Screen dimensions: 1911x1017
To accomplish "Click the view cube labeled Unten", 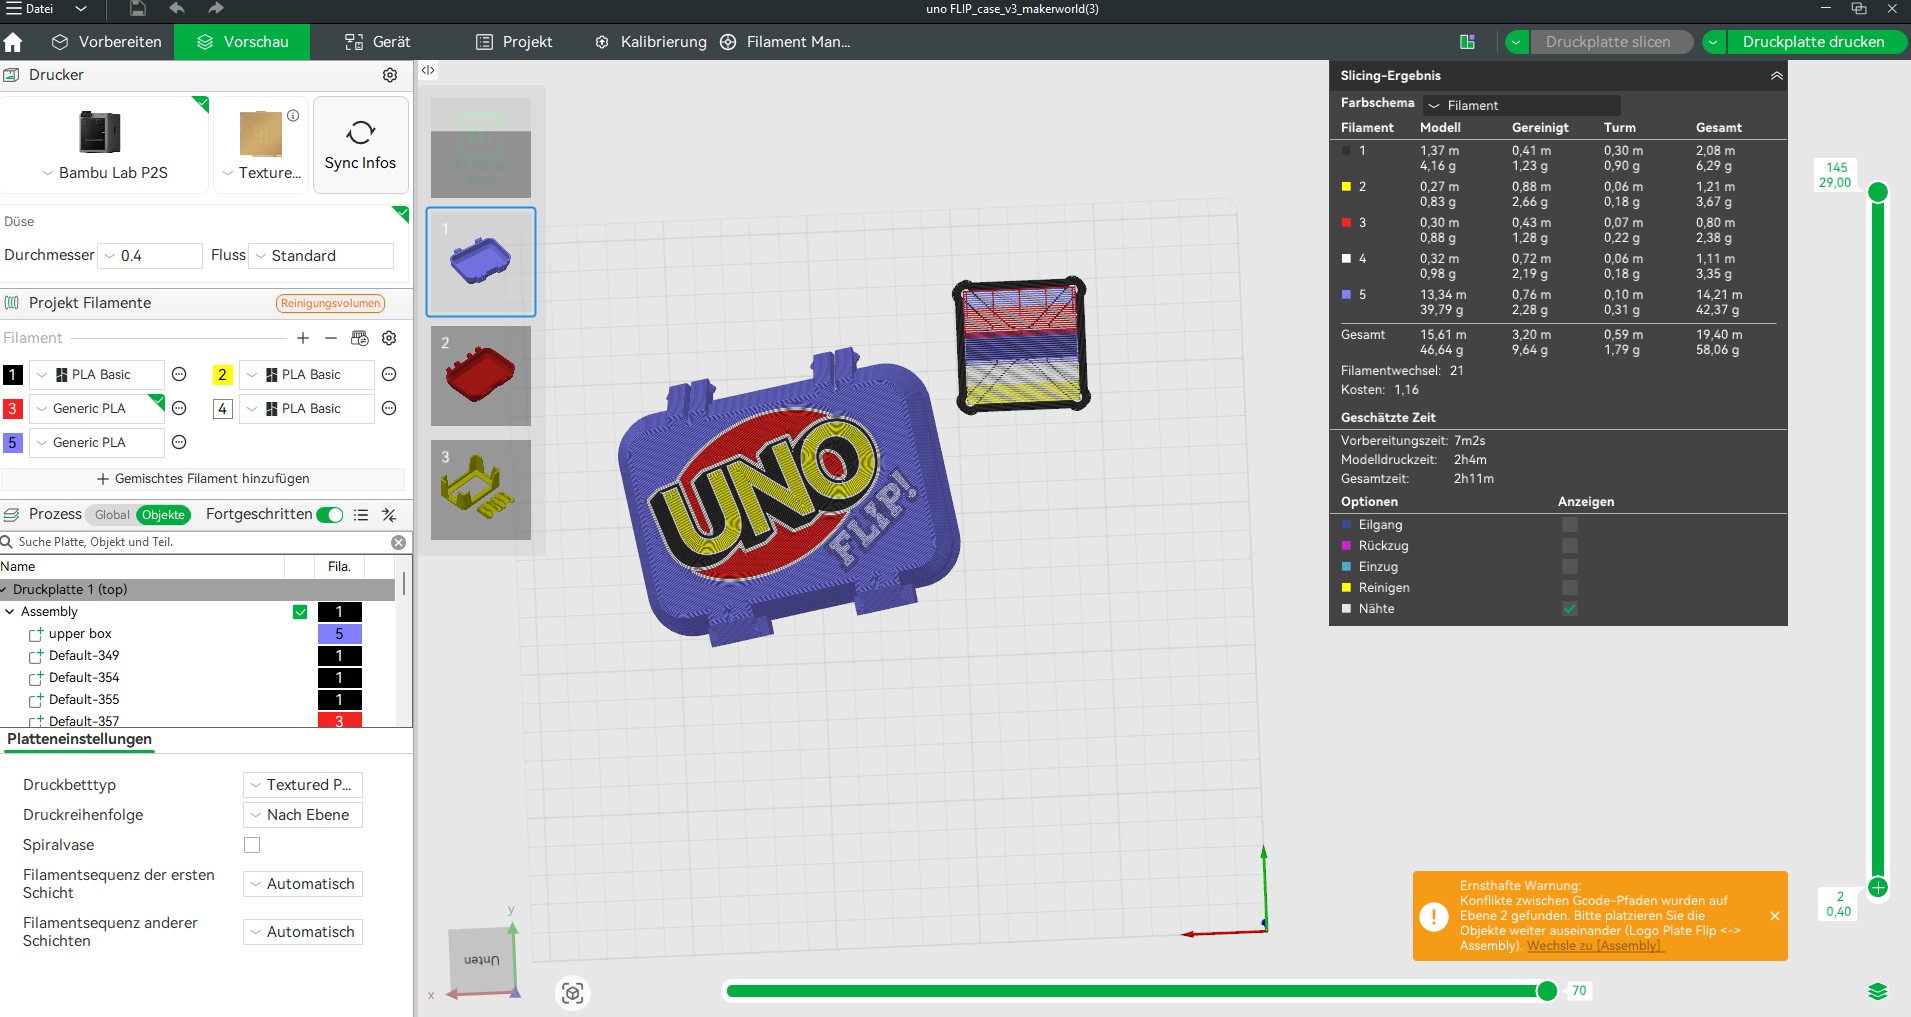I will [481, 960].
